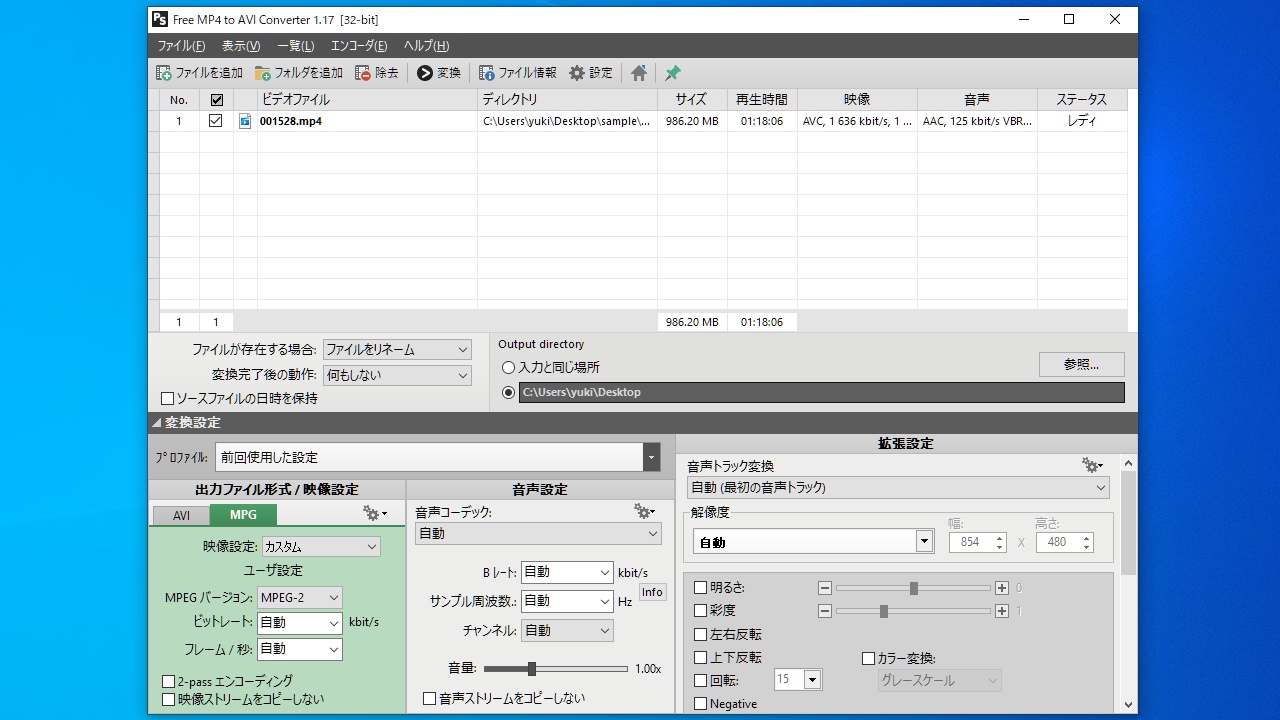Click the Info button near sample frequency

point(652,592)
